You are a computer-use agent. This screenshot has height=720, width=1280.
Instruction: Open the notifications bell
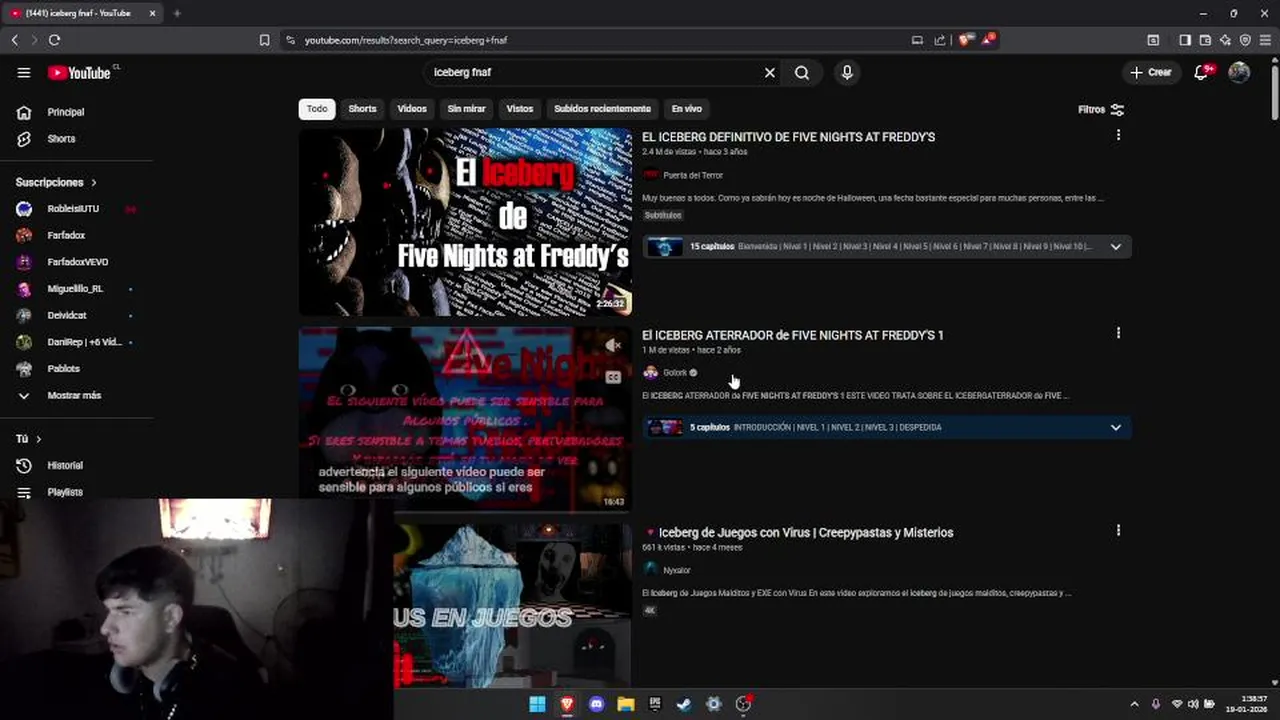[1202, 72]
